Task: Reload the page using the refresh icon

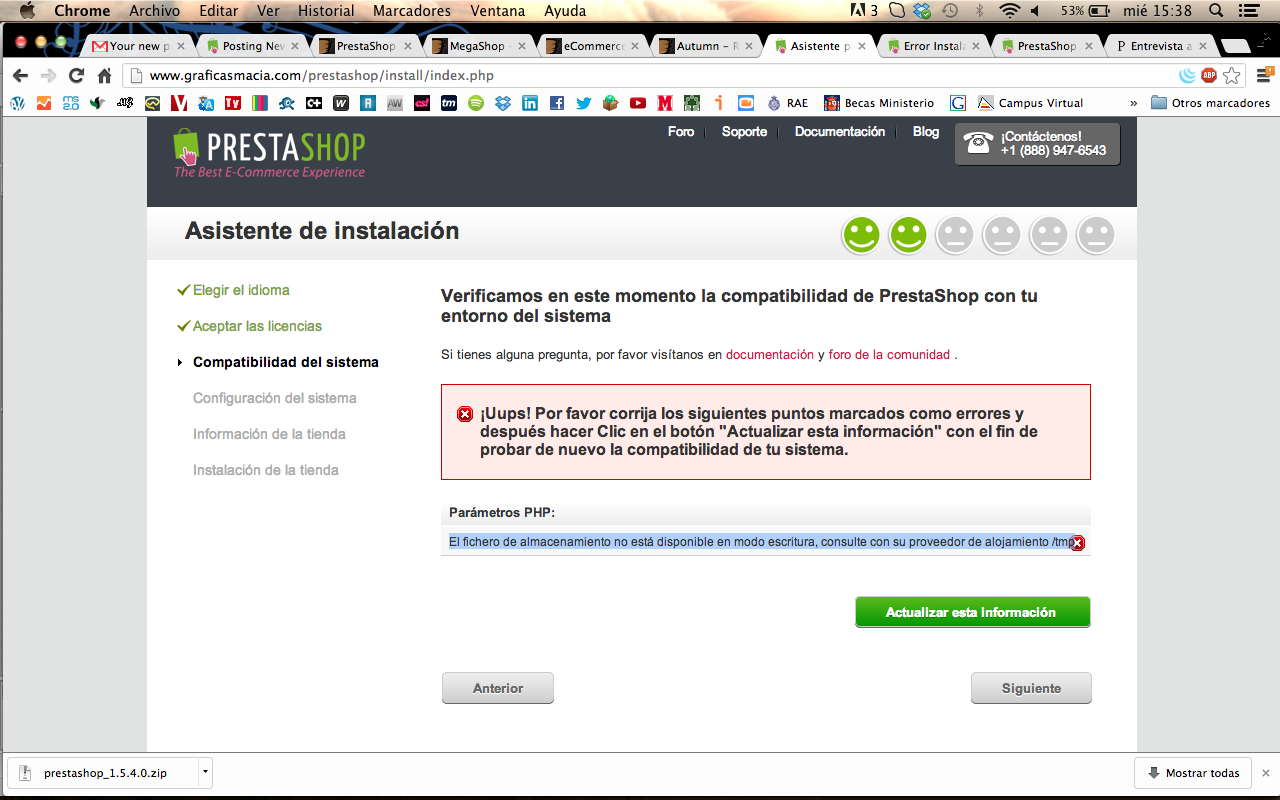Action: coord(76,76)
